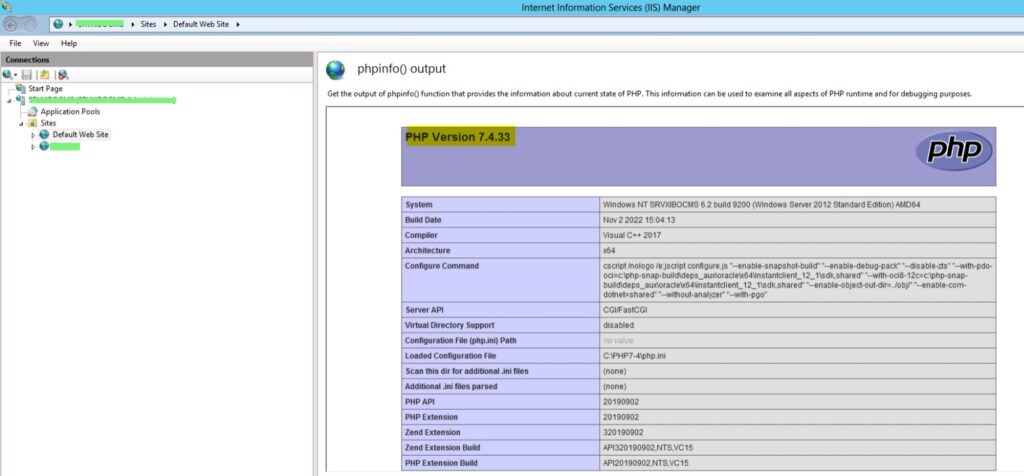Screen dimensions: 1024x476
Task: Click the 'Visual C++ 2017' value
Action: [630, 235]
